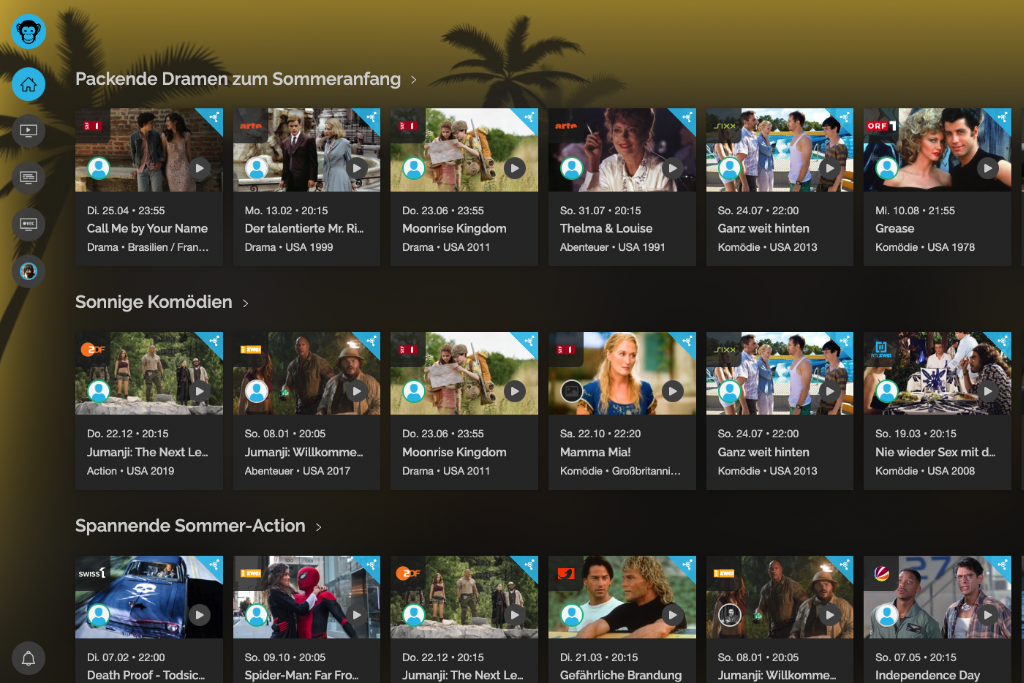Screen dimensions: 1024x683
Task: Open the user profile picture icon
Action: 28,271
